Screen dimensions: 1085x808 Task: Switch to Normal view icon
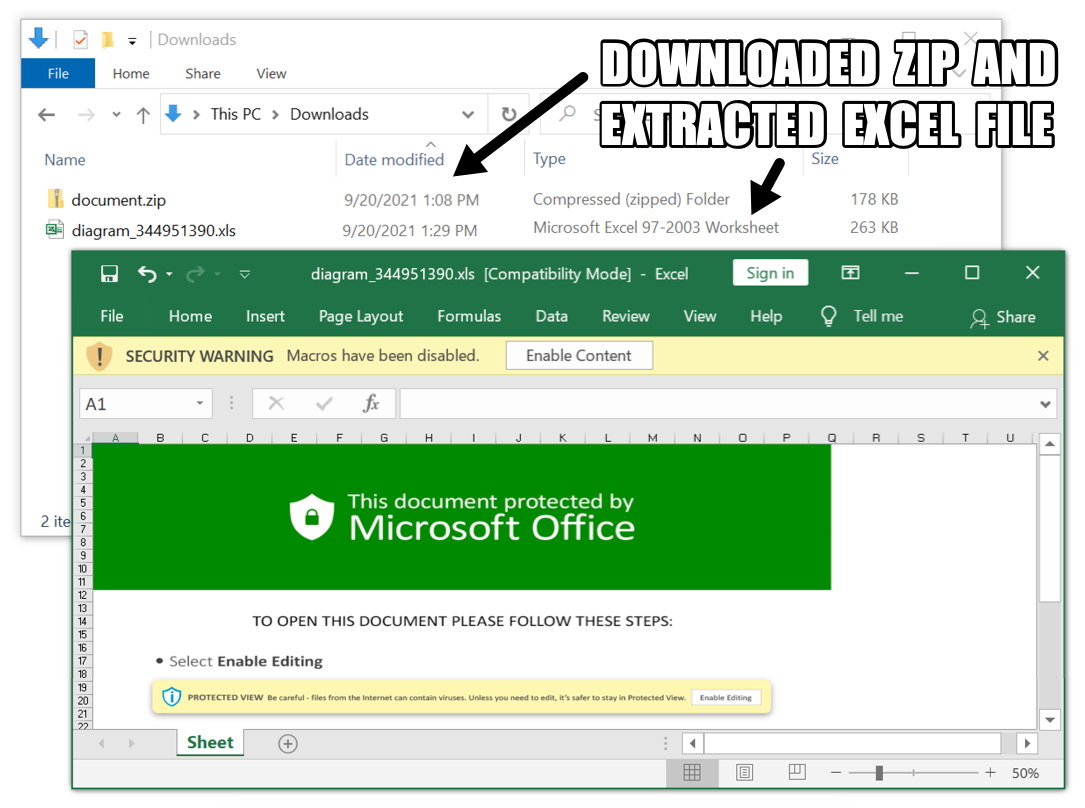[692, 773]
